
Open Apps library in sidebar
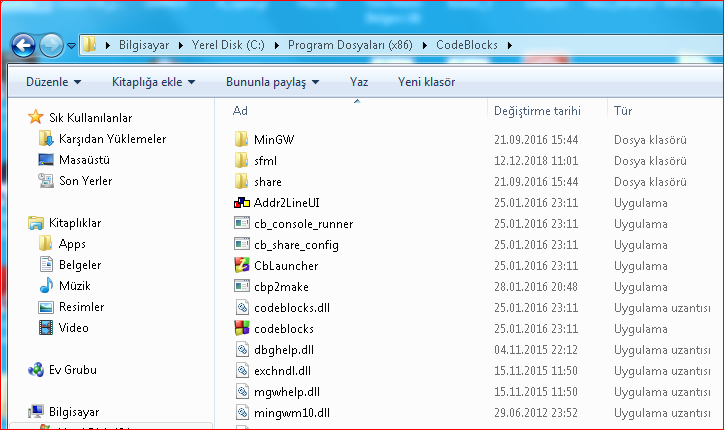tap(72, 244)
